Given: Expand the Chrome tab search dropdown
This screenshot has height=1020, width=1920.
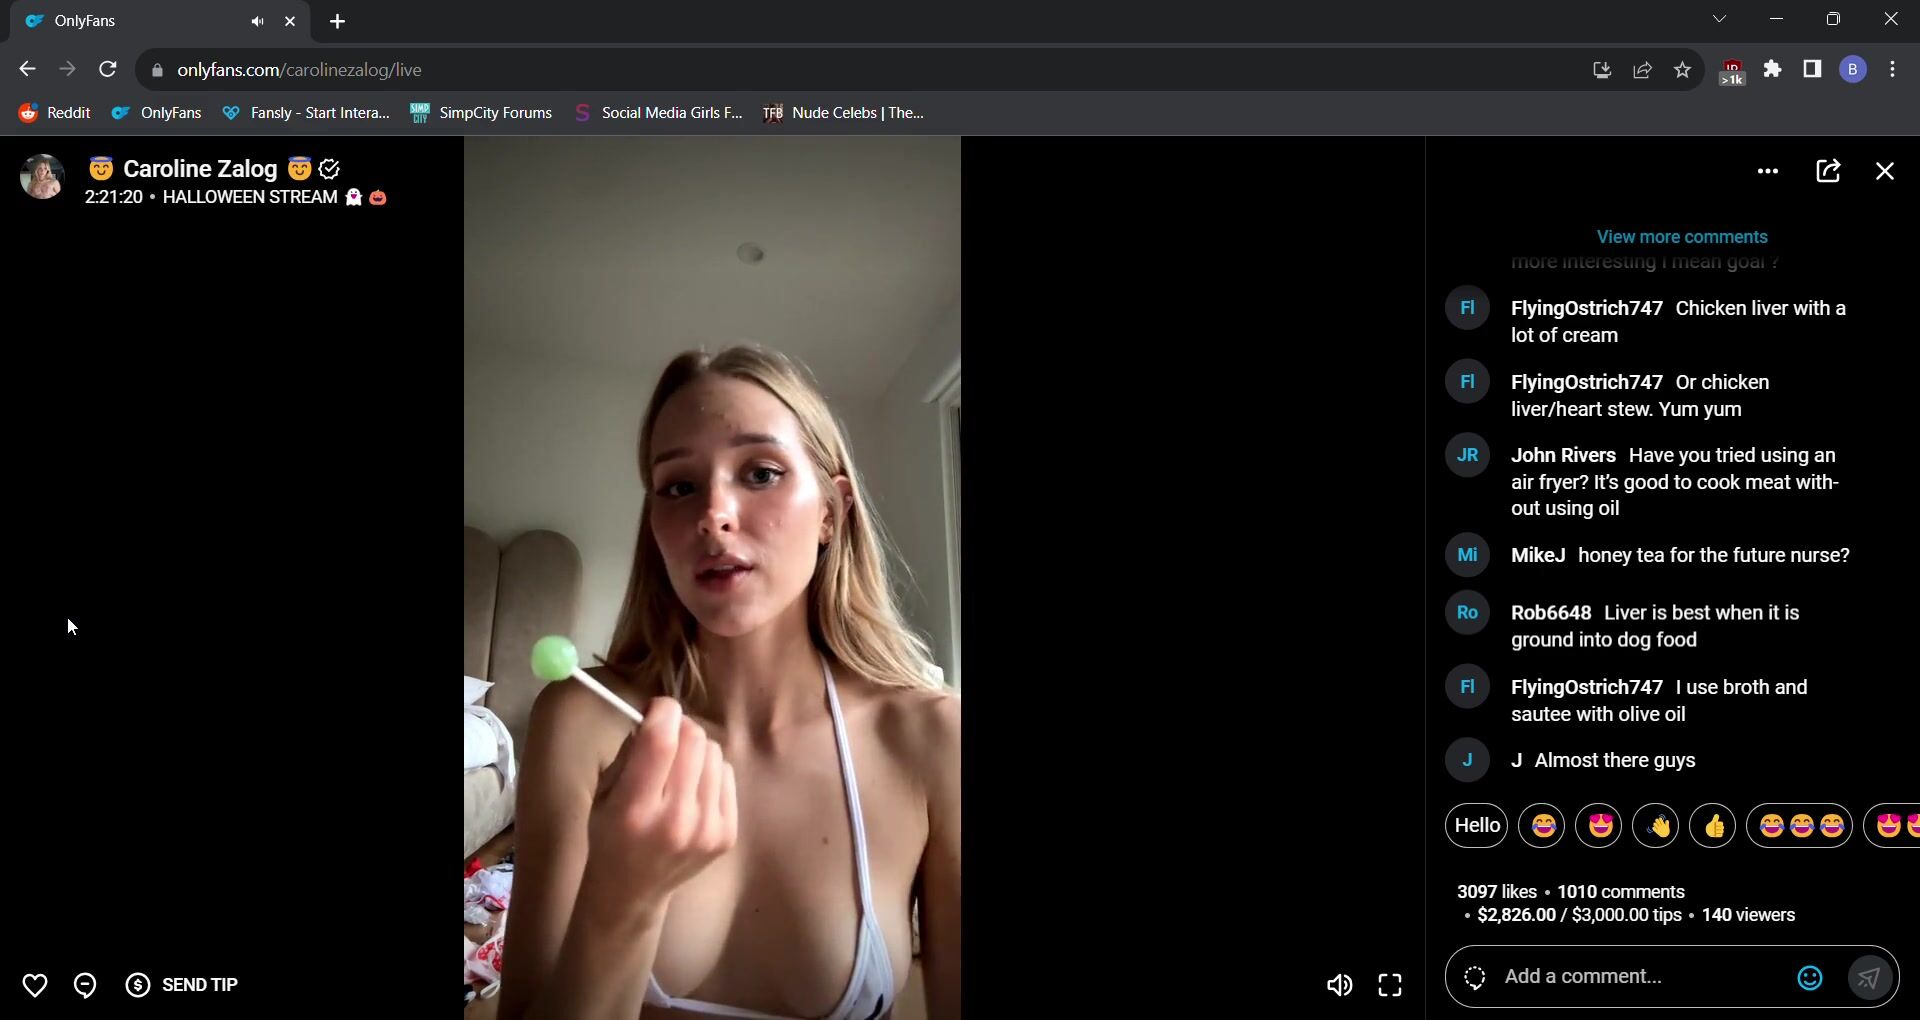Looking at the screenshot, I should [1719, 20].
